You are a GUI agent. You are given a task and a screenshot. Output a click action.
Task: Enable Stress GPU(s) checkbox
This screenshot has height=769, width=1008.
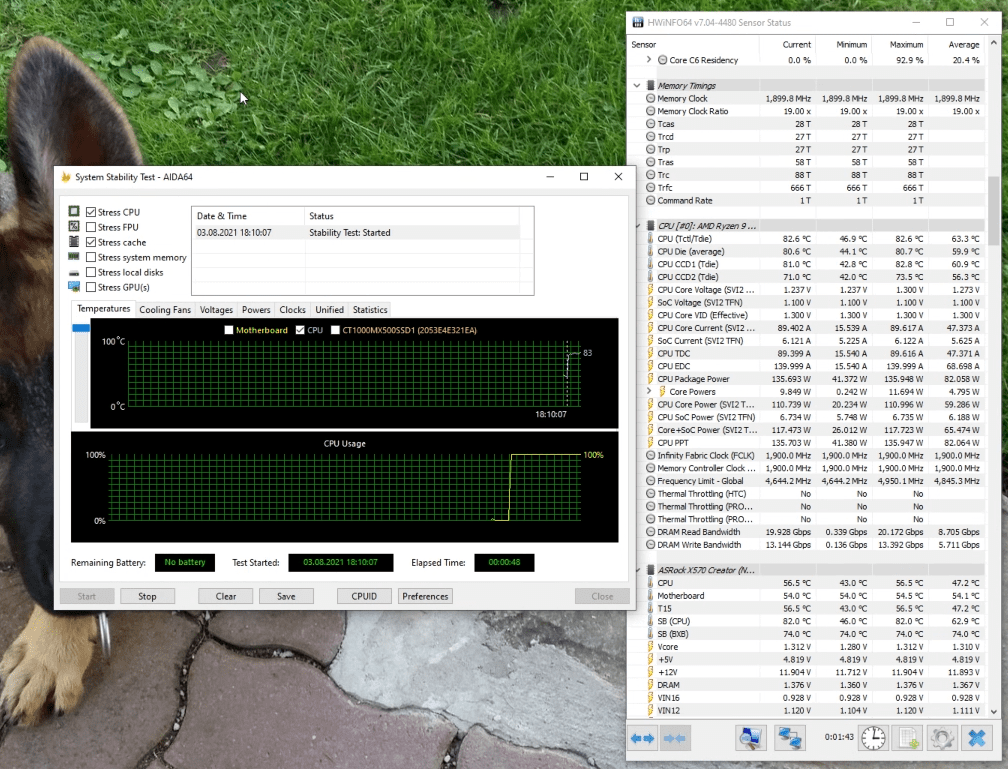[x=91, y=287]
